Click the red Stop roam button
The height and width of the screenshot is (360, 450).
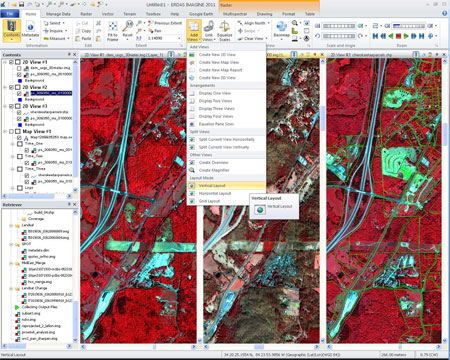pos(398,36)
